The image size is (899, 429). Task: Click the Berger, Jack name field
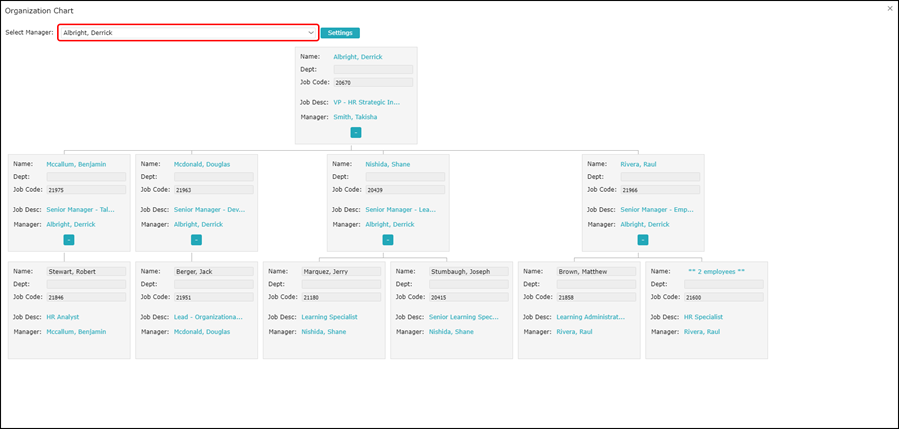coord(213,271)
